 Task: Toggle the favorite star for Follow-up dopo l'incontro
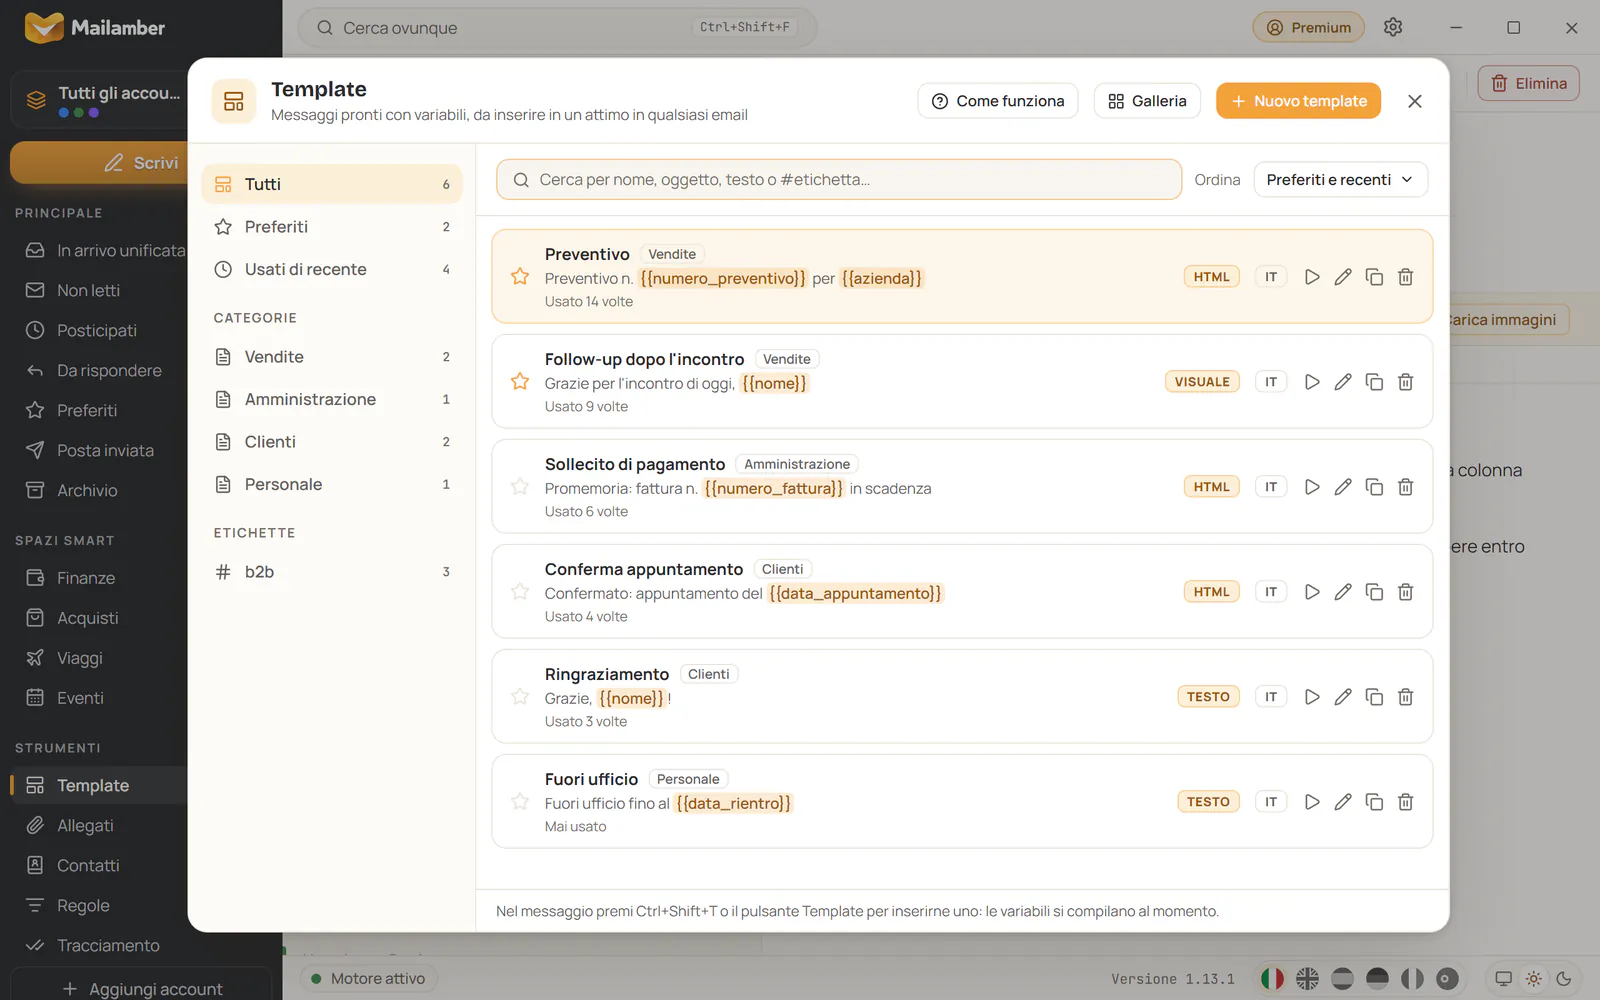pos(520,381)
